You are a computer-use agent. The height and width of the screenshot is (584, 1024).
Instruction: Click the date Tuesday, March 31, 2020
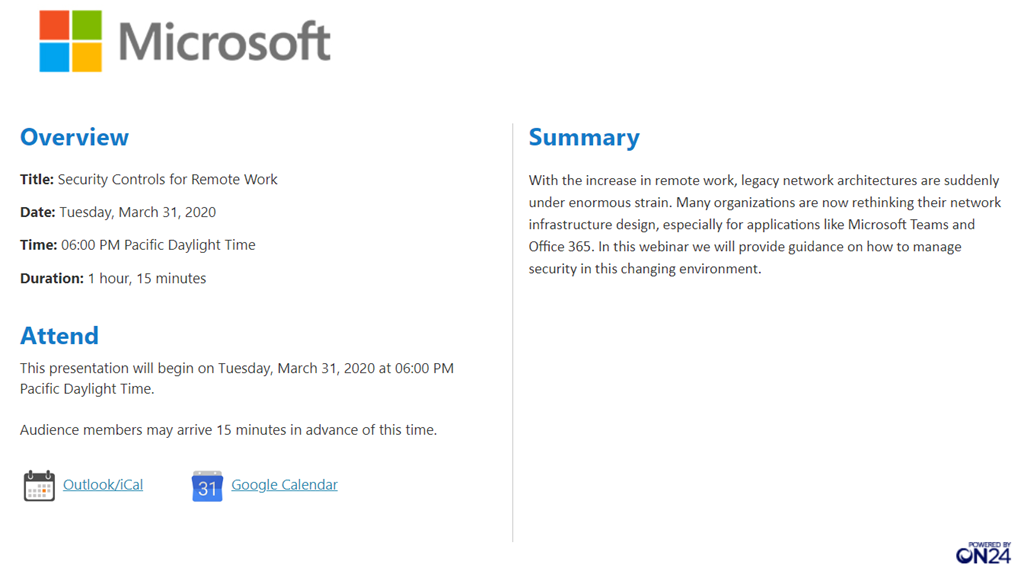[138, 212]
